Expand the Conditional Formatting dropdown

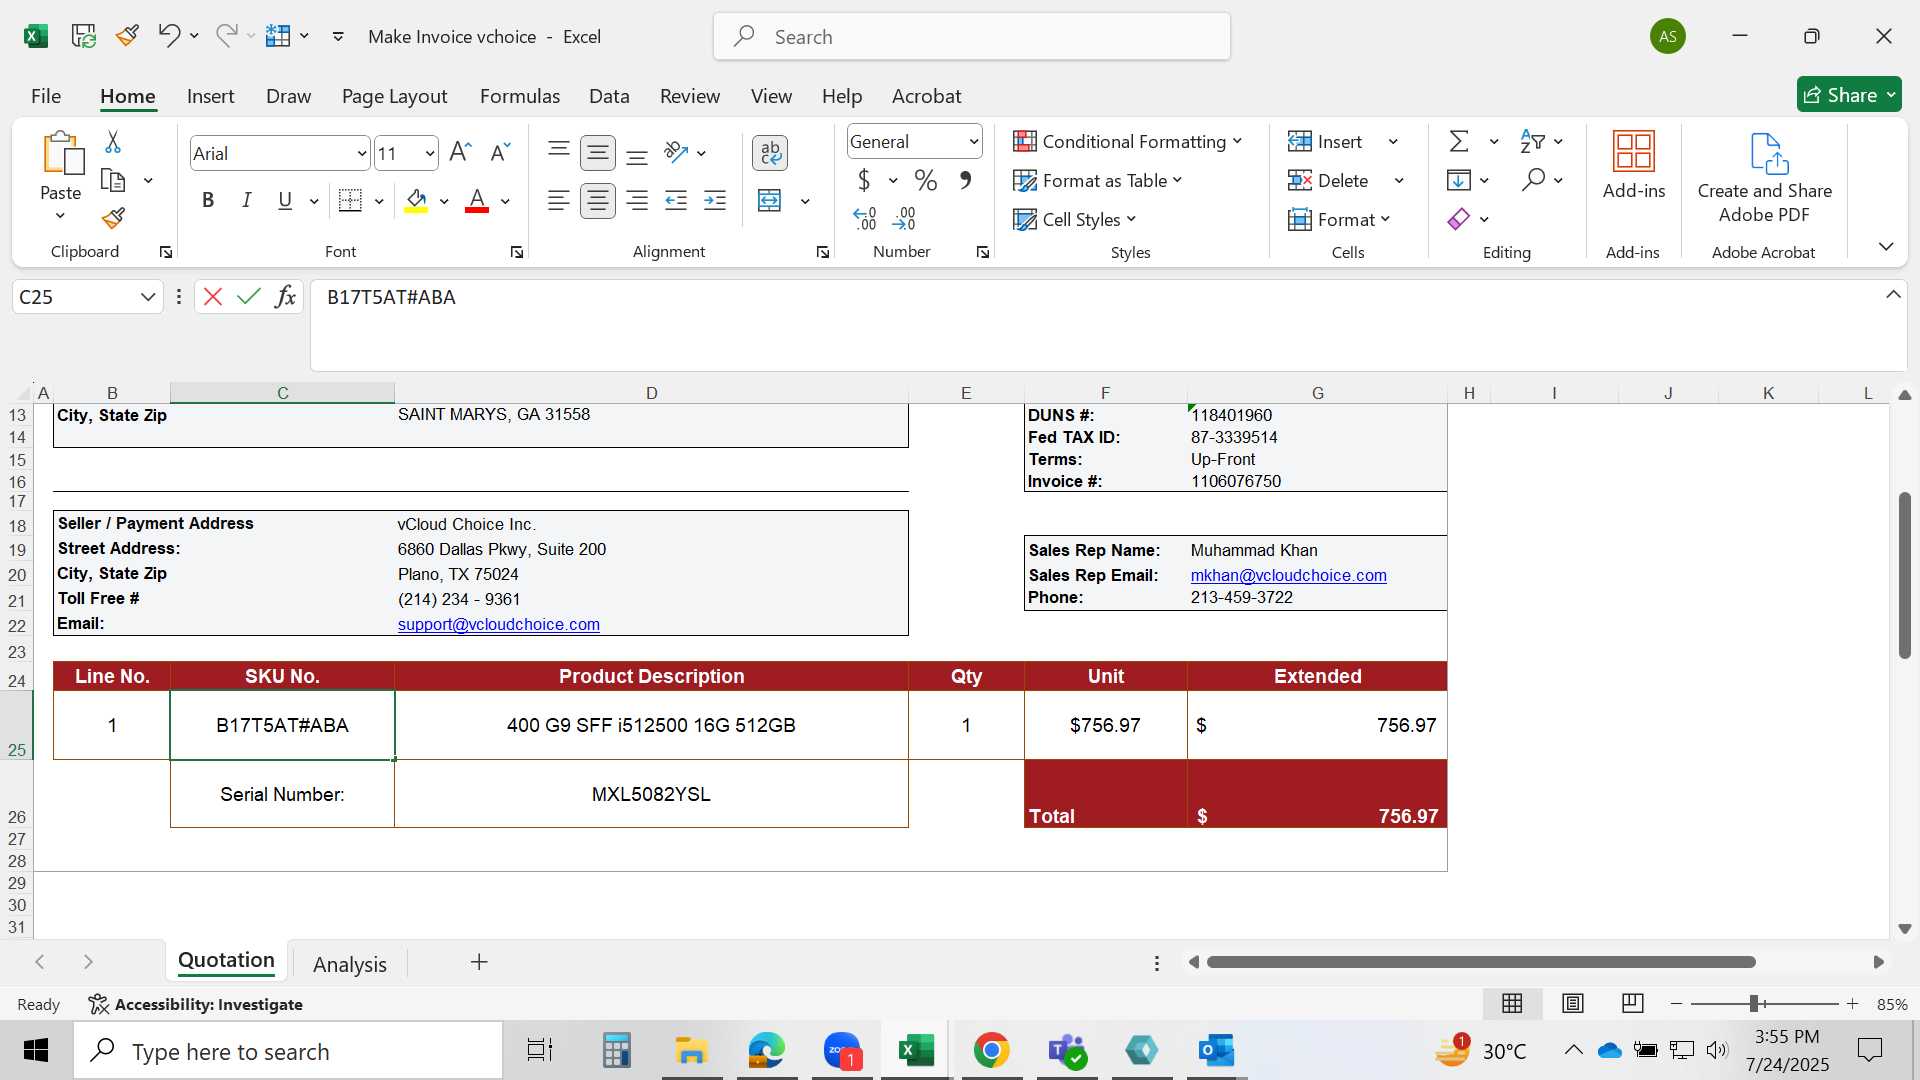pos(1237,141)
